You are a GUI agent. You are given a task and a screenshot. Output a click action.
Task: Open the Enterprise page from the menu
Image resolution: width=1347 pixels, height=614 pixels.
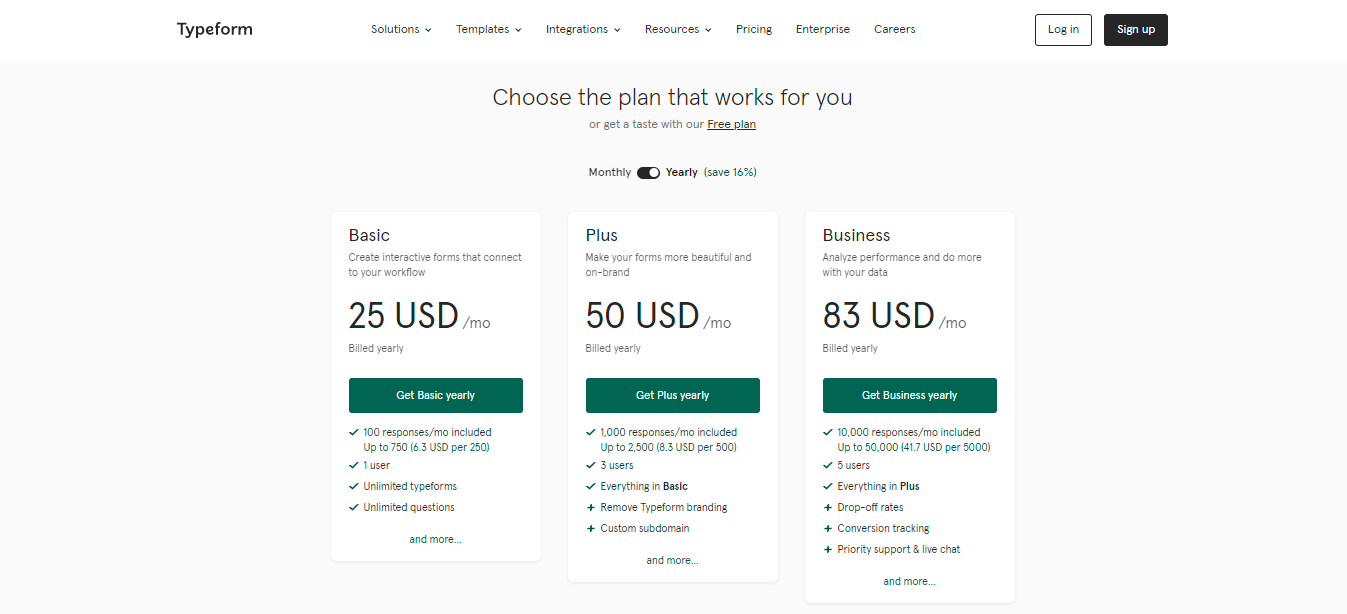(822, 29)
